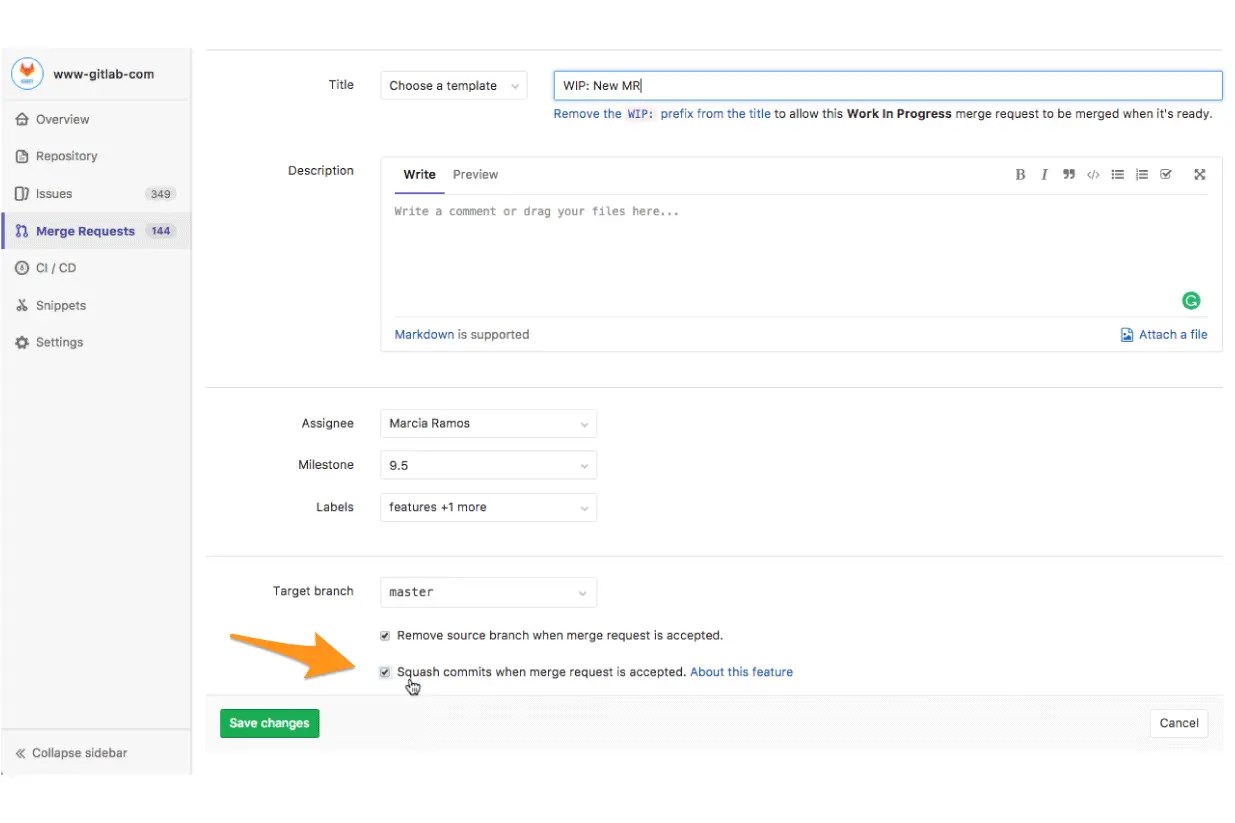Click the WIP: New MR title field
The height and width of the screenshot is (823, 1235).
tap(887, 85)
